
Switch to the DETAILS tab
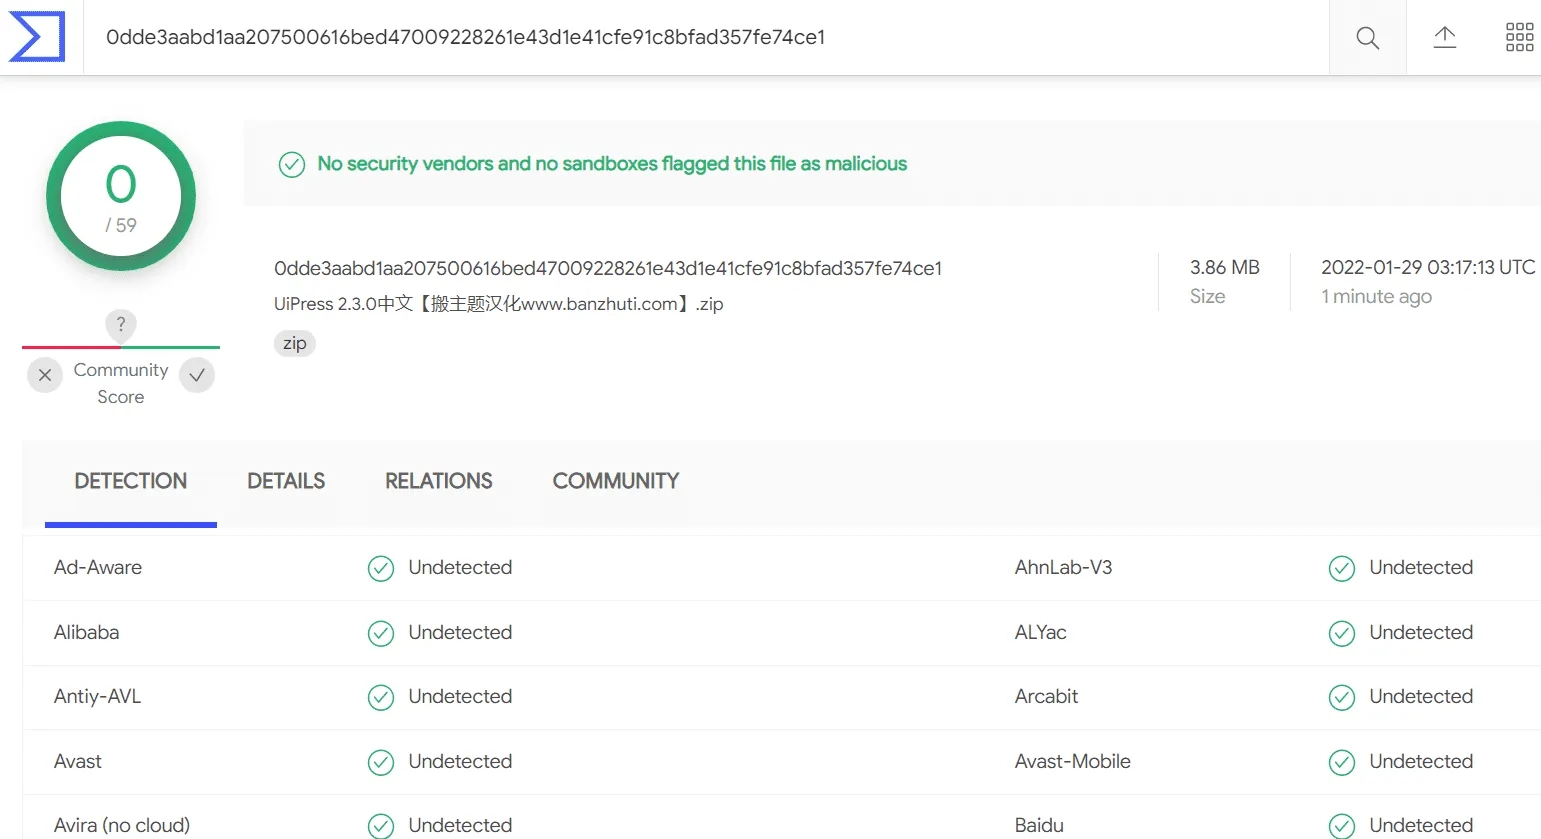tap(286, 481)
